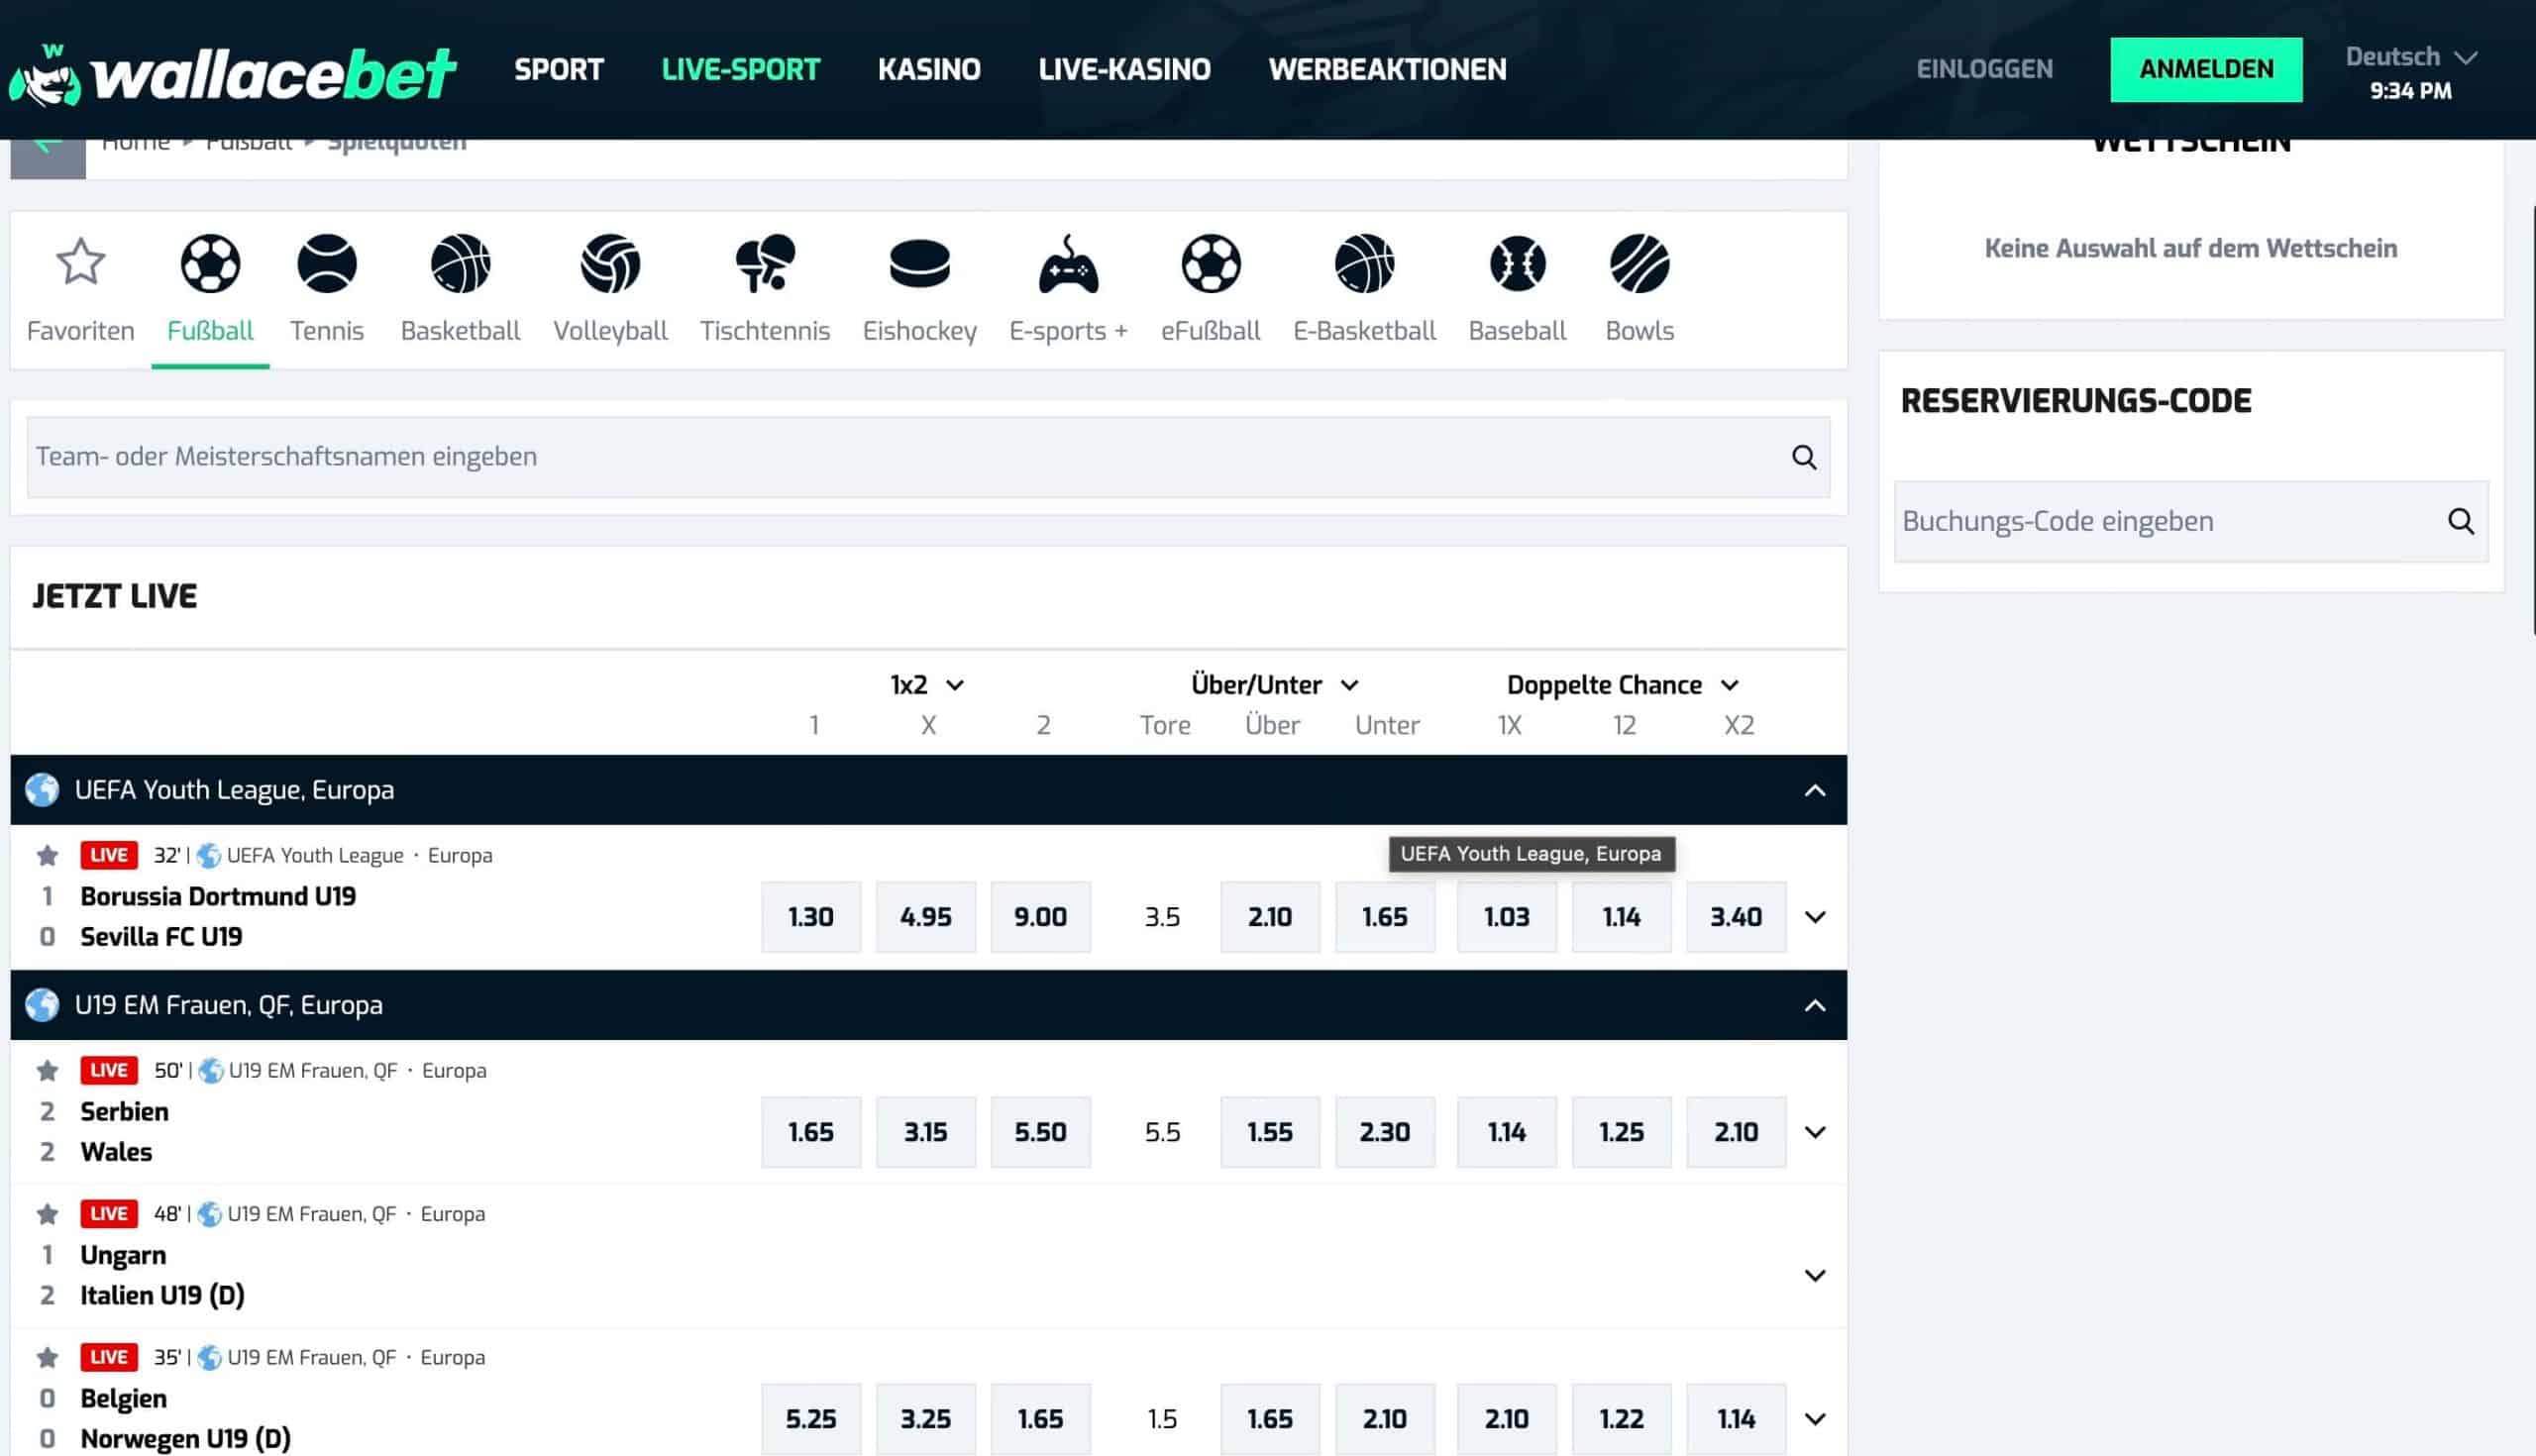
Task: Choose the Volleyball sport icon
Action: pos(610,264)
